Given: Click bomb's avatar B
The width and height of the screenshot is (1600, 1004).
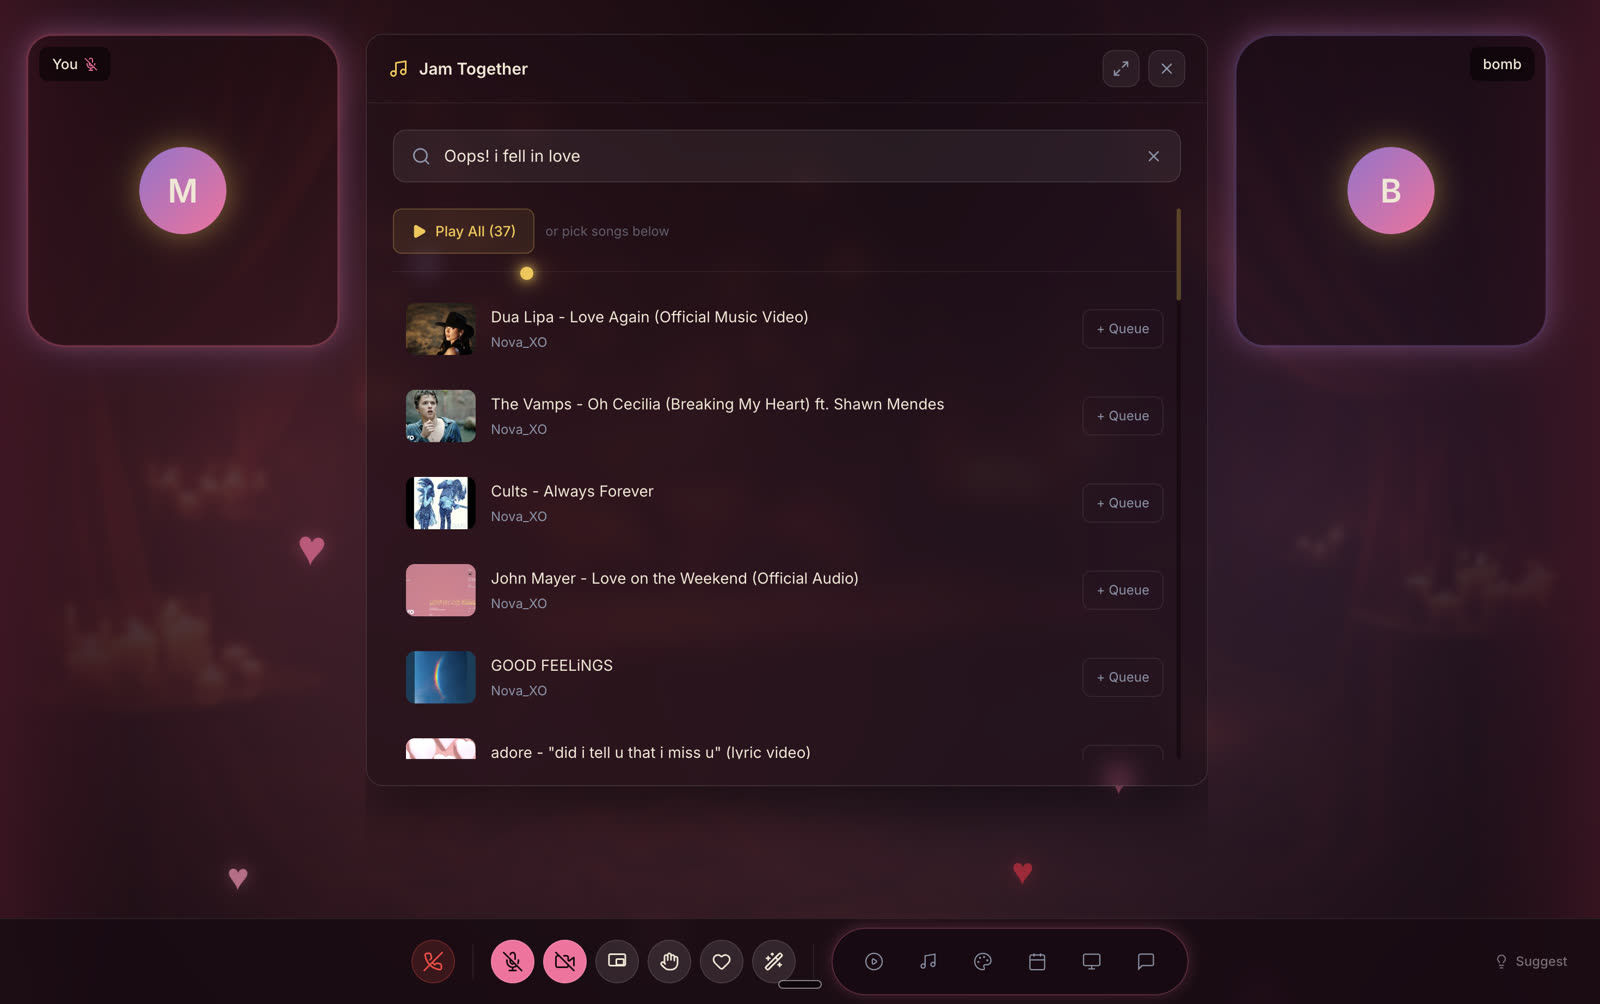Looking at the screenshot, I should 1391,190.
